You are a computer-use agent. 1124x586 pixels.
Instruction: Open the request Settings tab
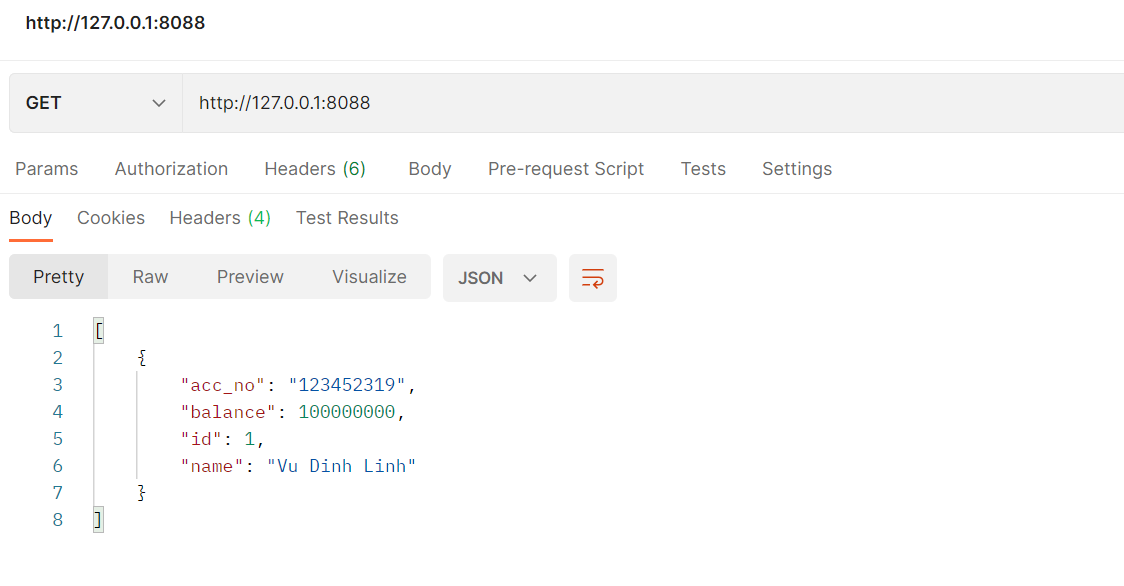[796, 168]
